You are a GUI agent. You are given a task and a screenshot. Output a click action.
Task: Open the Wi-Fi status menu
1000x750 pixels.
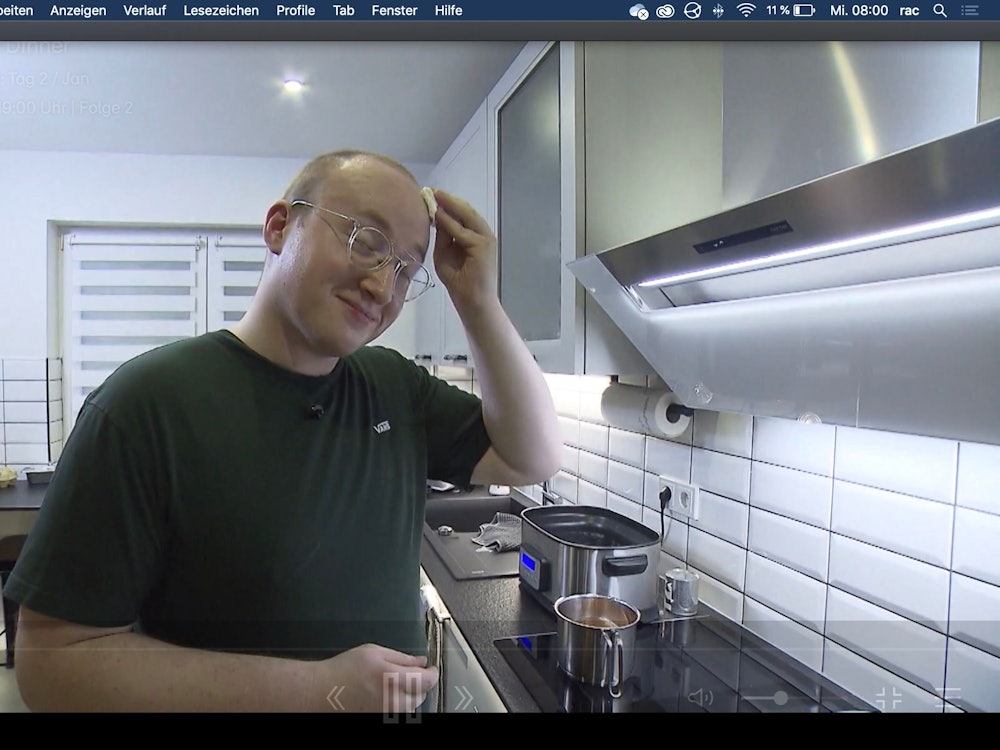pos(746,10)
